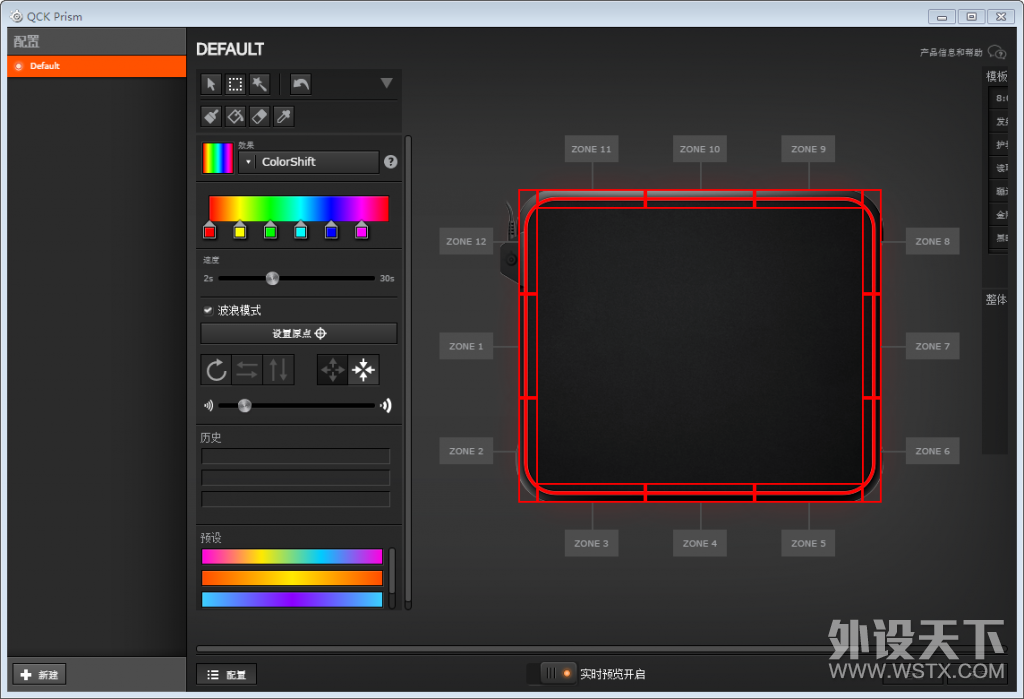Select the arrow selection tool
1024x699 pixels.
pyautogui.click(x=210, y=84)
